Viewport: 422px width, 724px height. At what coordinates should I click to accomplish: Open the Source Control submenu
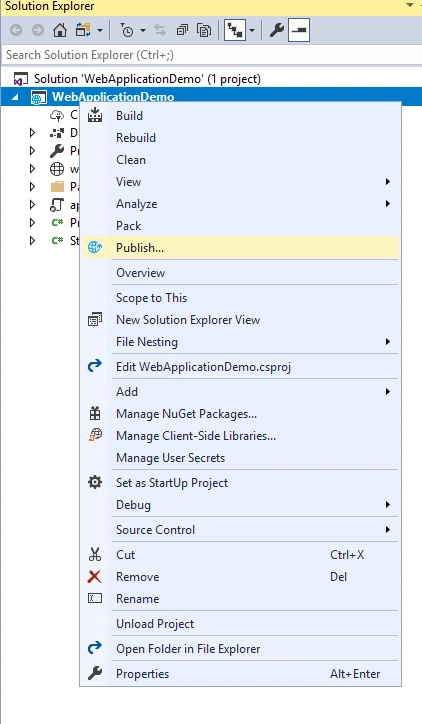click(240, 530)
